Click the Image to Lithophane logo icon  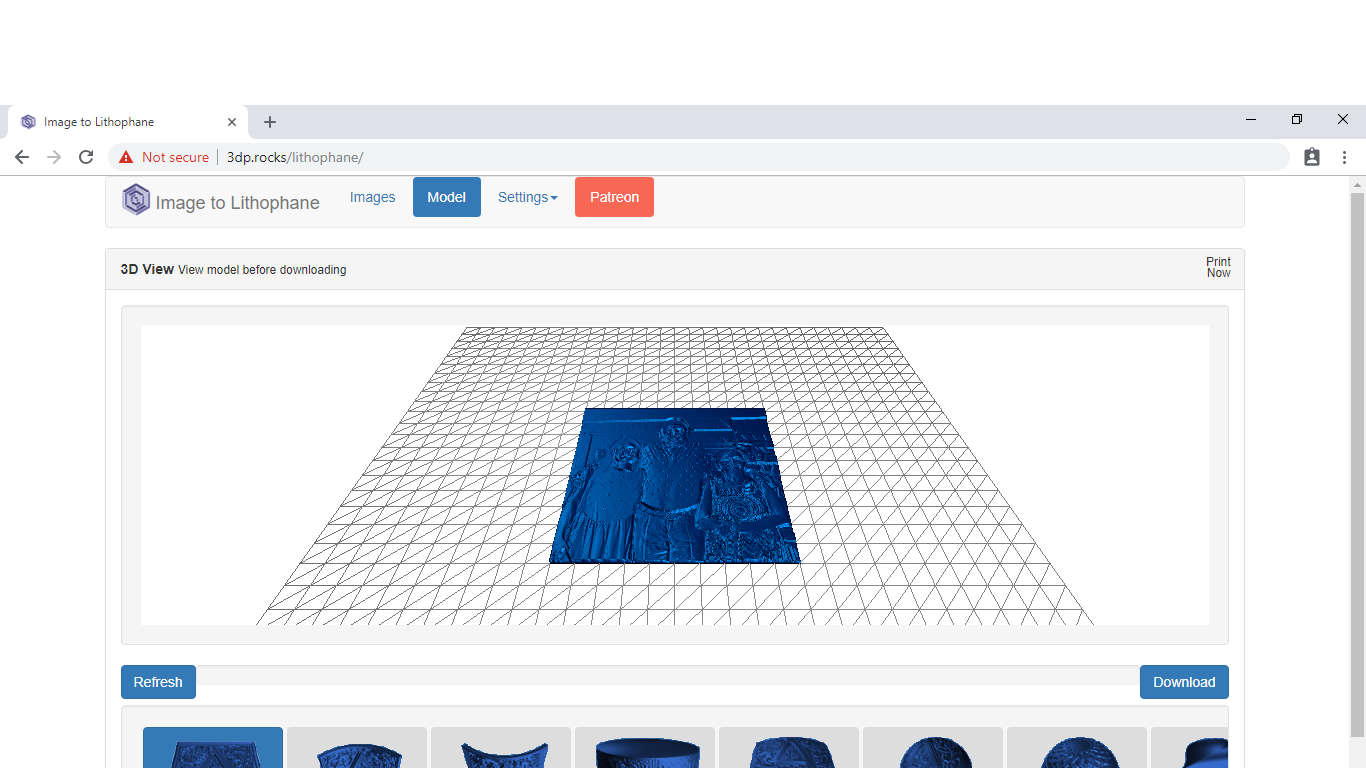[136, 199]
